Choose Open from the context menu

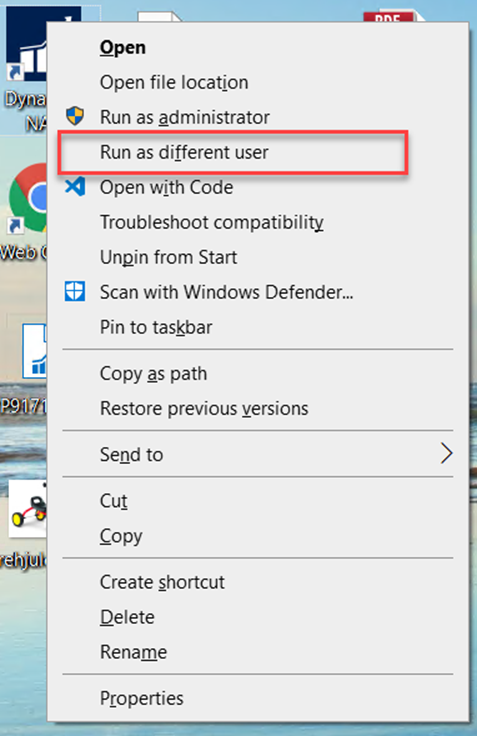[123, 47]
